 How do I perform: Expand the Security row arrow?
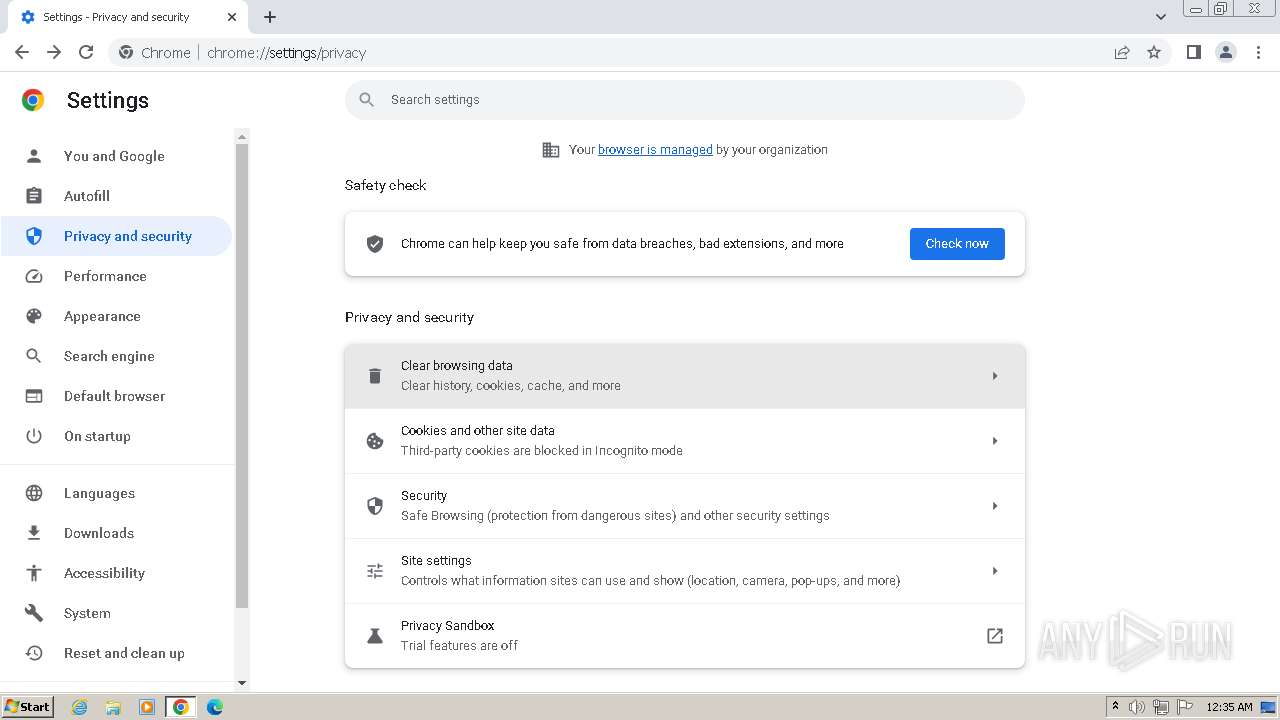click(995, 506)
